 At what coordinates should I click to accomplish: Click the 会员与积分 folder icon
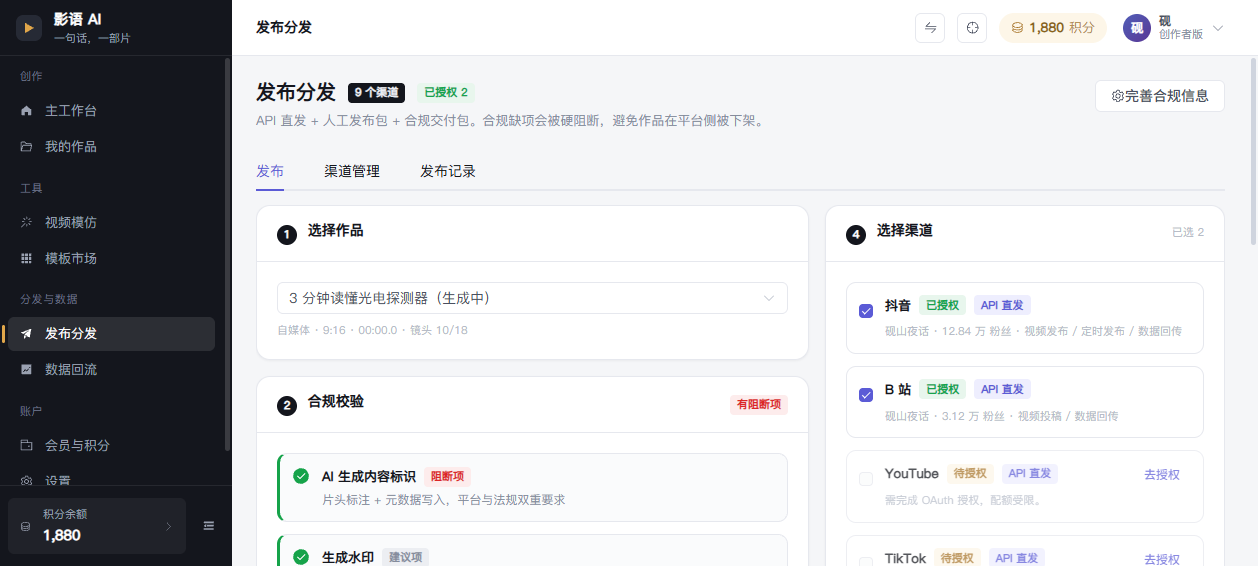pos(26,445)
